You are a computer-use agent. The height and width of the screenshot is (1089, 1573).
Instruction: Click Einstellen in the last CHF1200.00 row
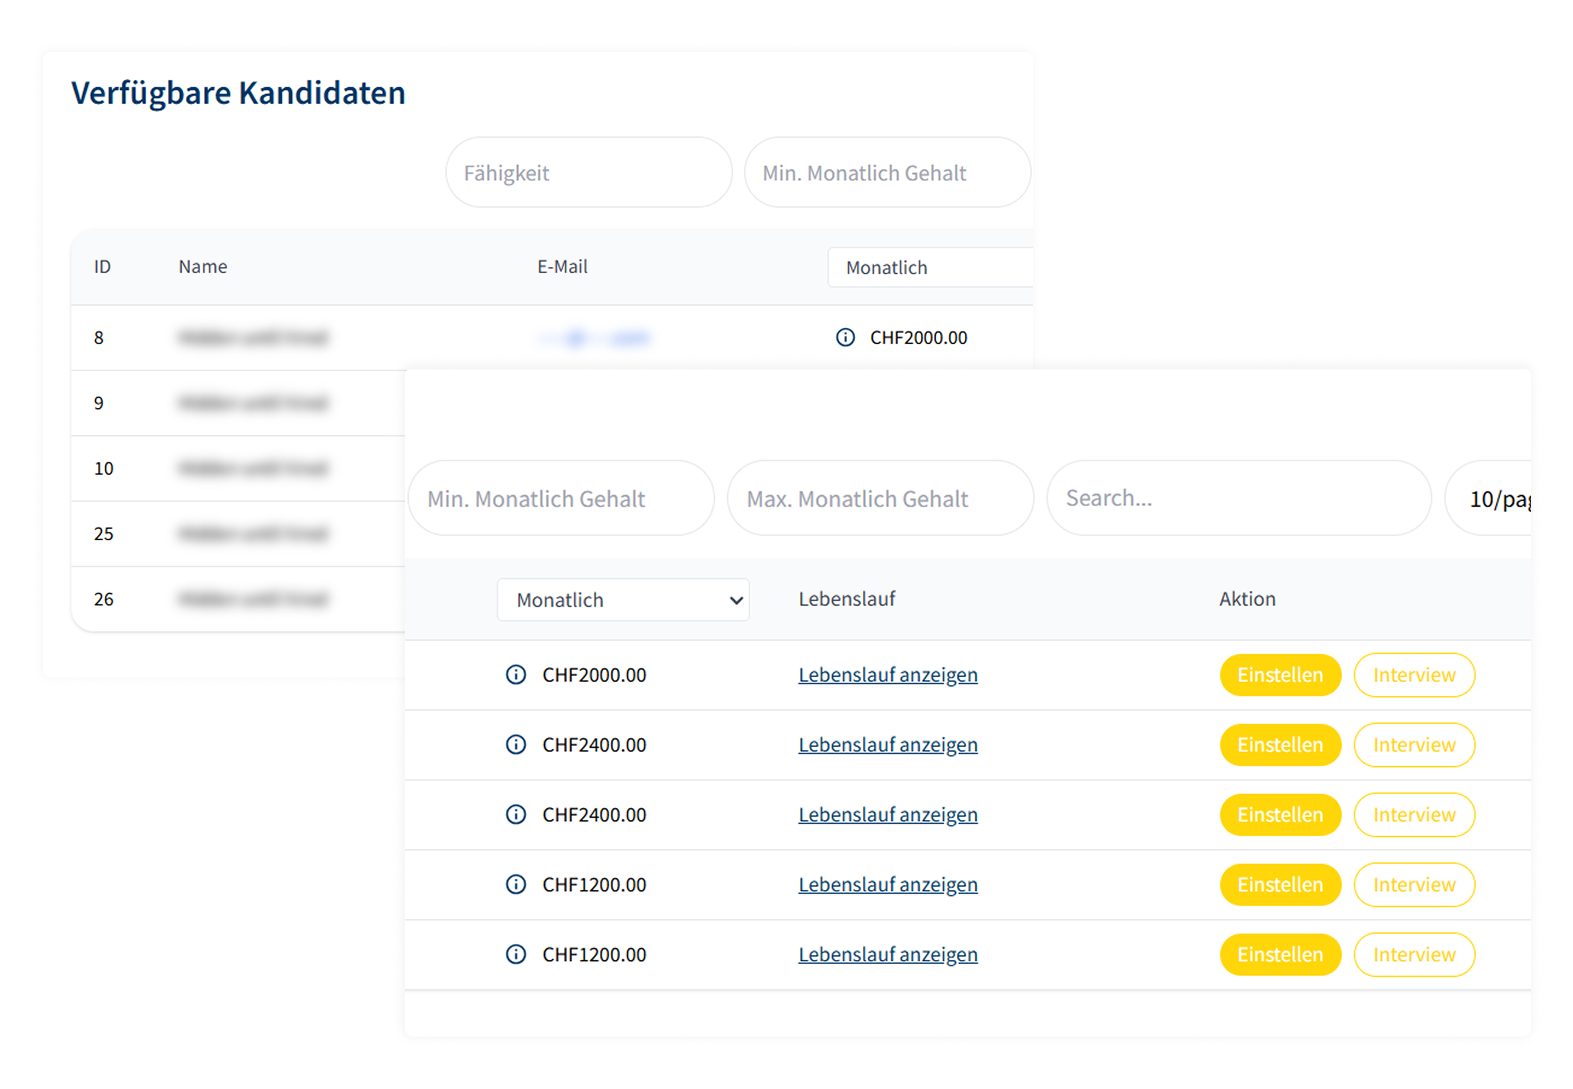point(1280,955)
